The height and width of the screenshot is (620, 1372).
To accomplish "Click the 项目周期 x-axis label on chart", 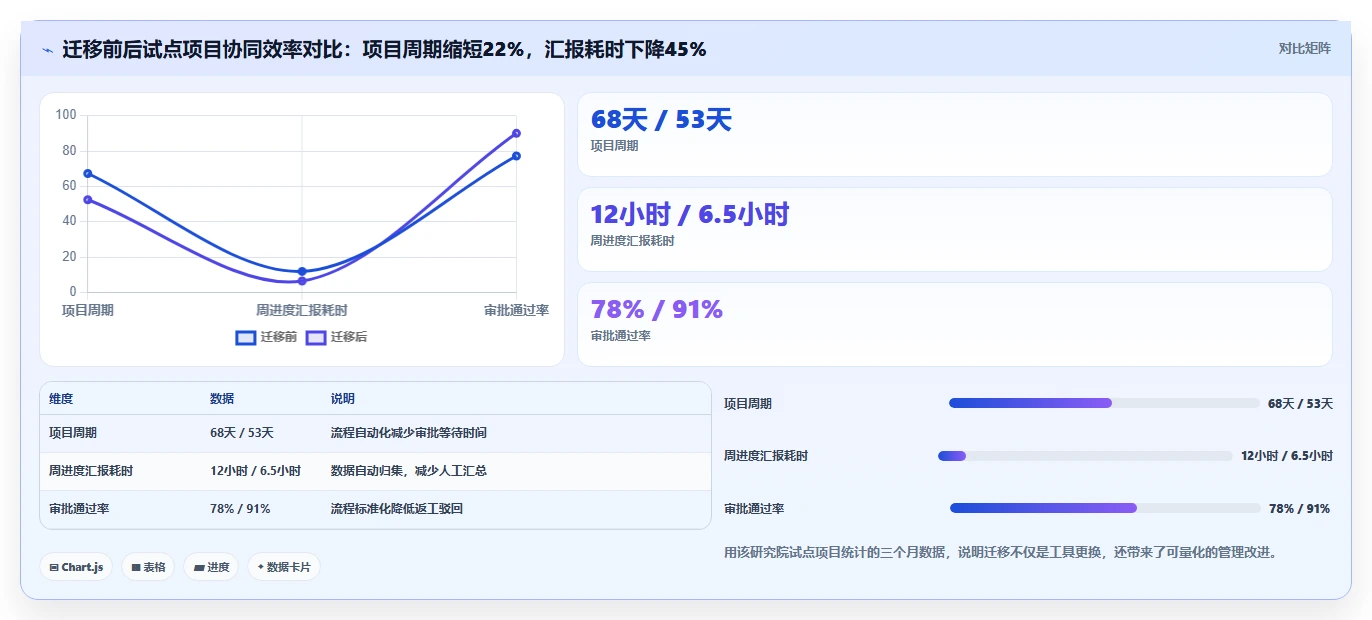I will 88,310.
